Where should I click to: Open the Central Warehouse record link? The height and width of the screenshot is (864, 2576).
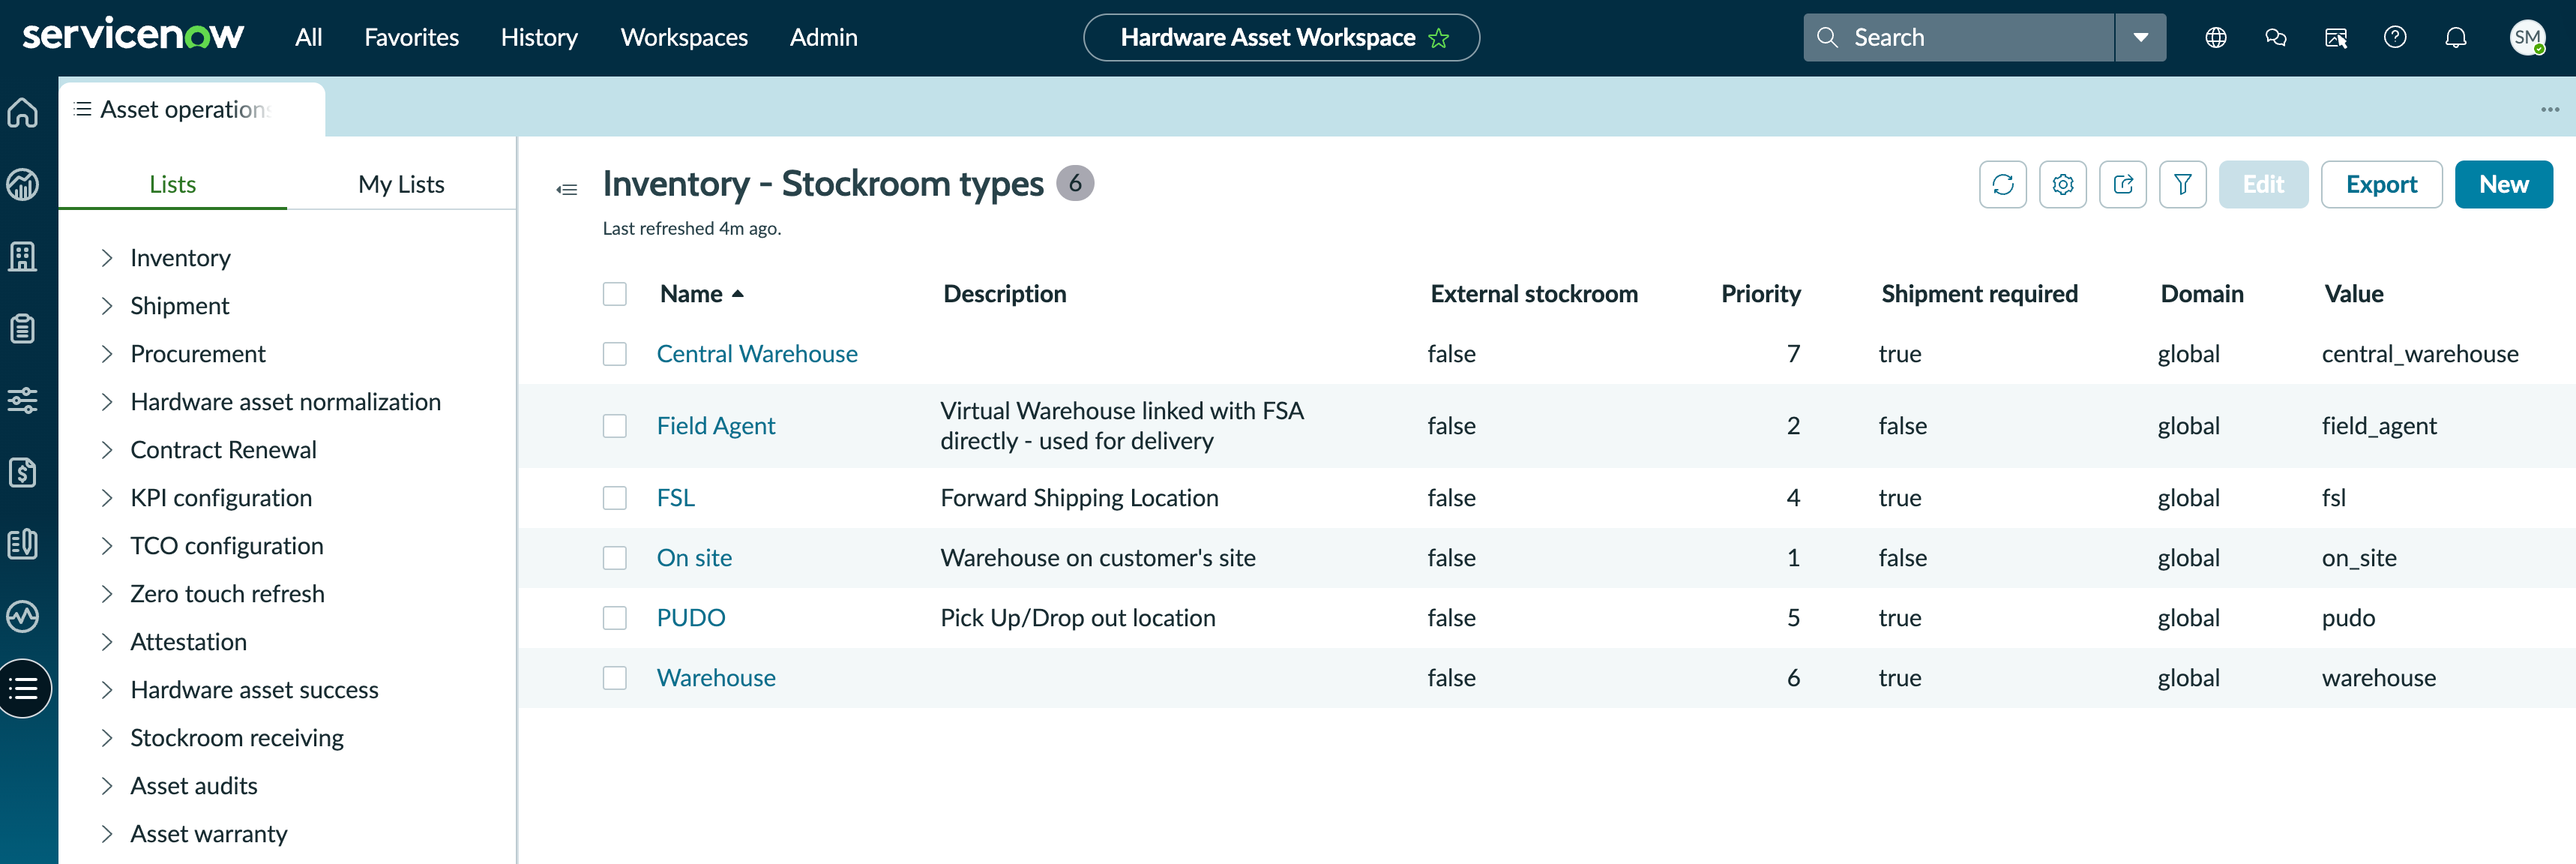click(756, 354)
